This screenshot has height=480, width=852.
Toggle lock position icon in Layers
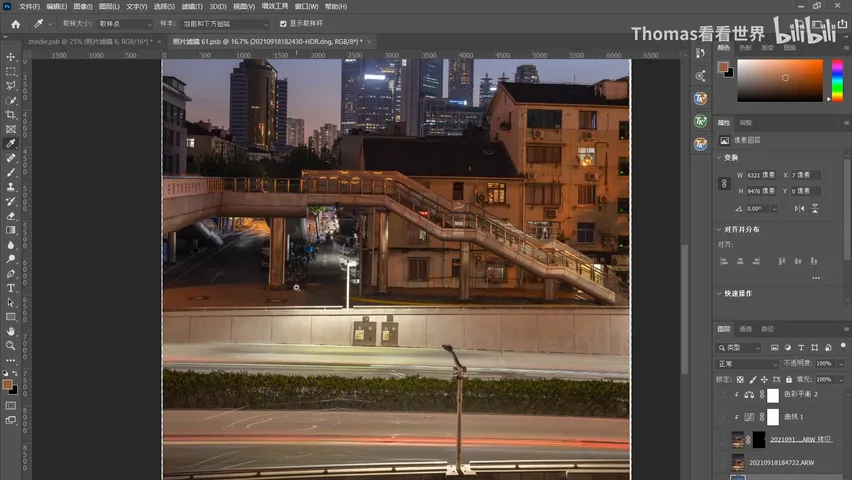[x=765, y=379]
